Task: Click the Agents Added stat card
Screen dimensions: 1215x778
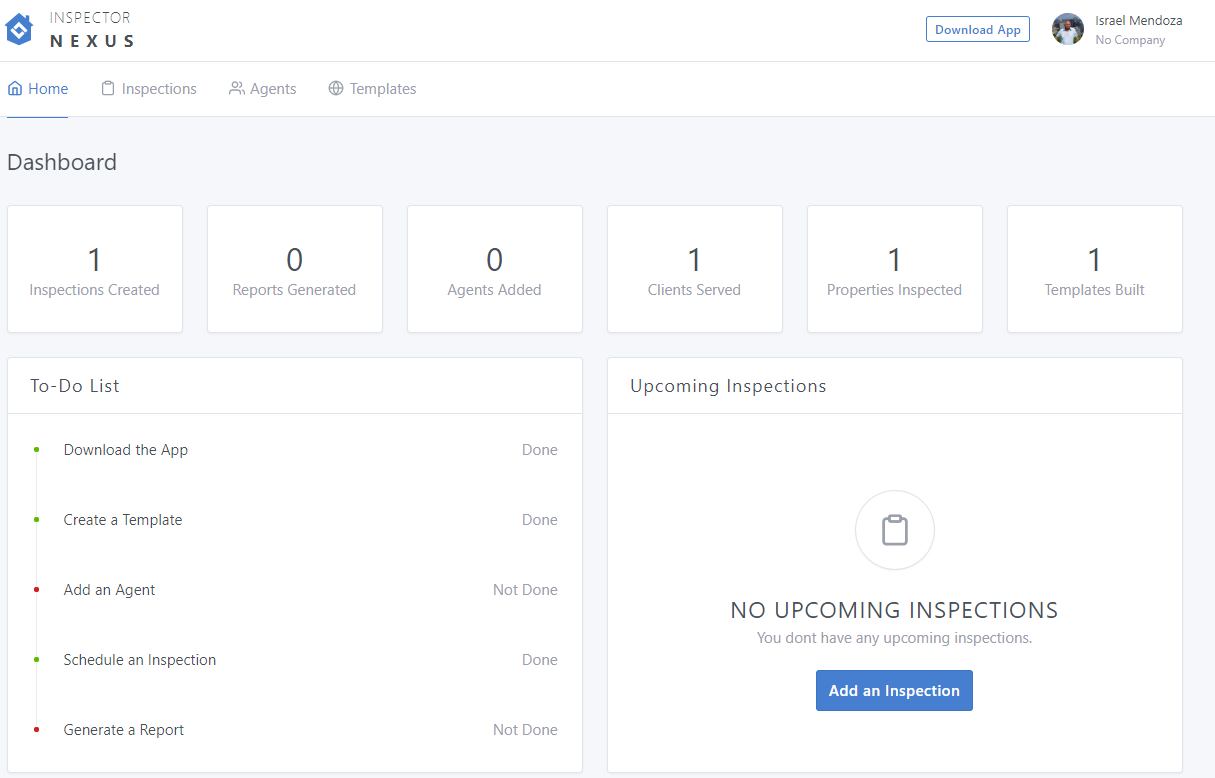Action: pos(494,269)
